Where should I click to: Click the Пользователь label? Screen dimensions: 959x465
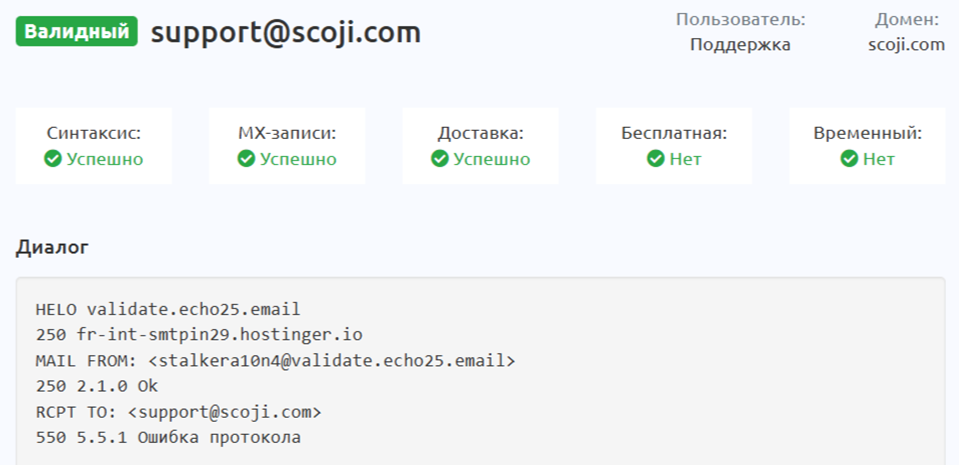pos(740,19)
